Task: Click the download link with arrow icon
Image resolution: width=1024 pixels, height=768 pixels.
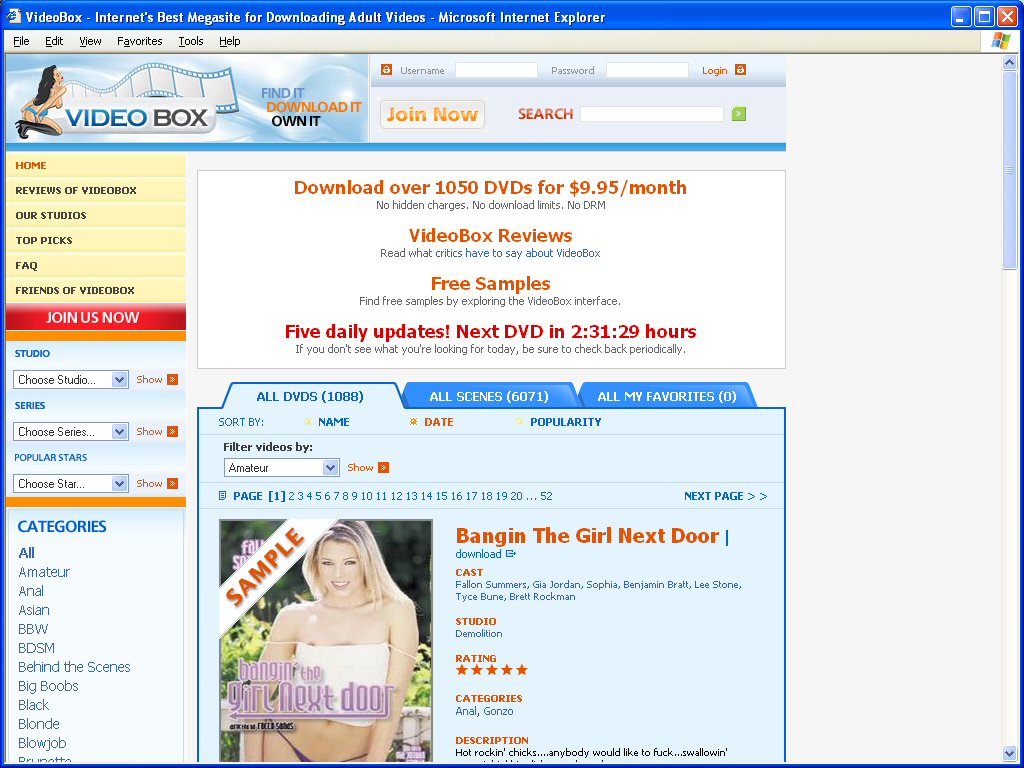Action: (485, 554)
